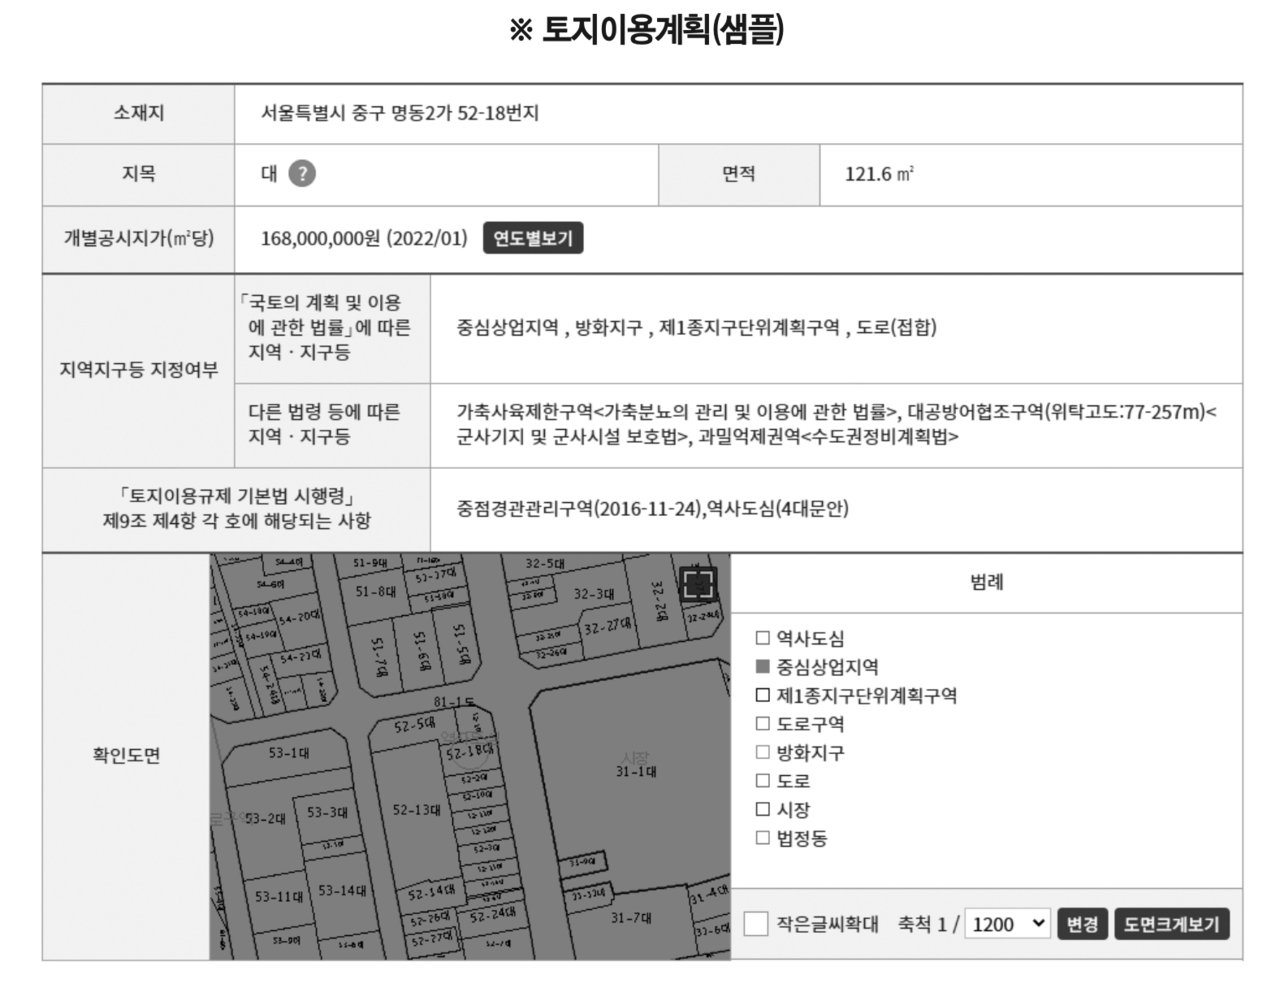Click the filled 중심상업지역 legend swatch

coord(763,667)
